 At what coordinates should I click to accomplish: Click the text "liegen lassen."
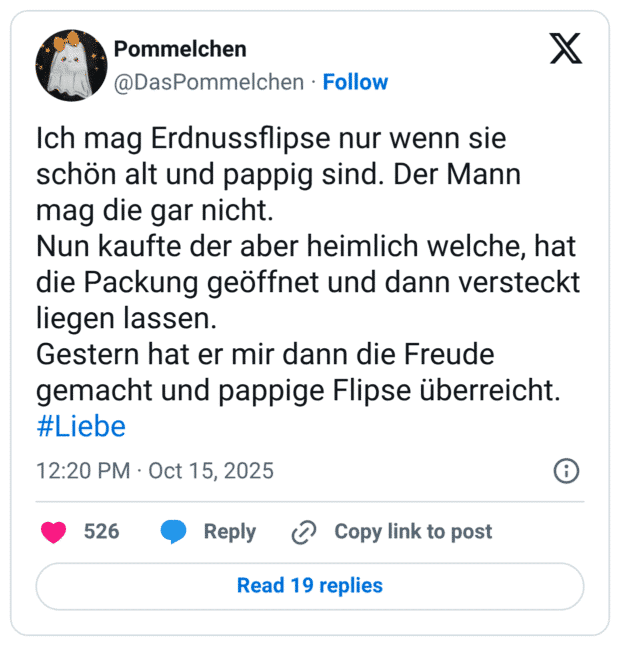125,318
